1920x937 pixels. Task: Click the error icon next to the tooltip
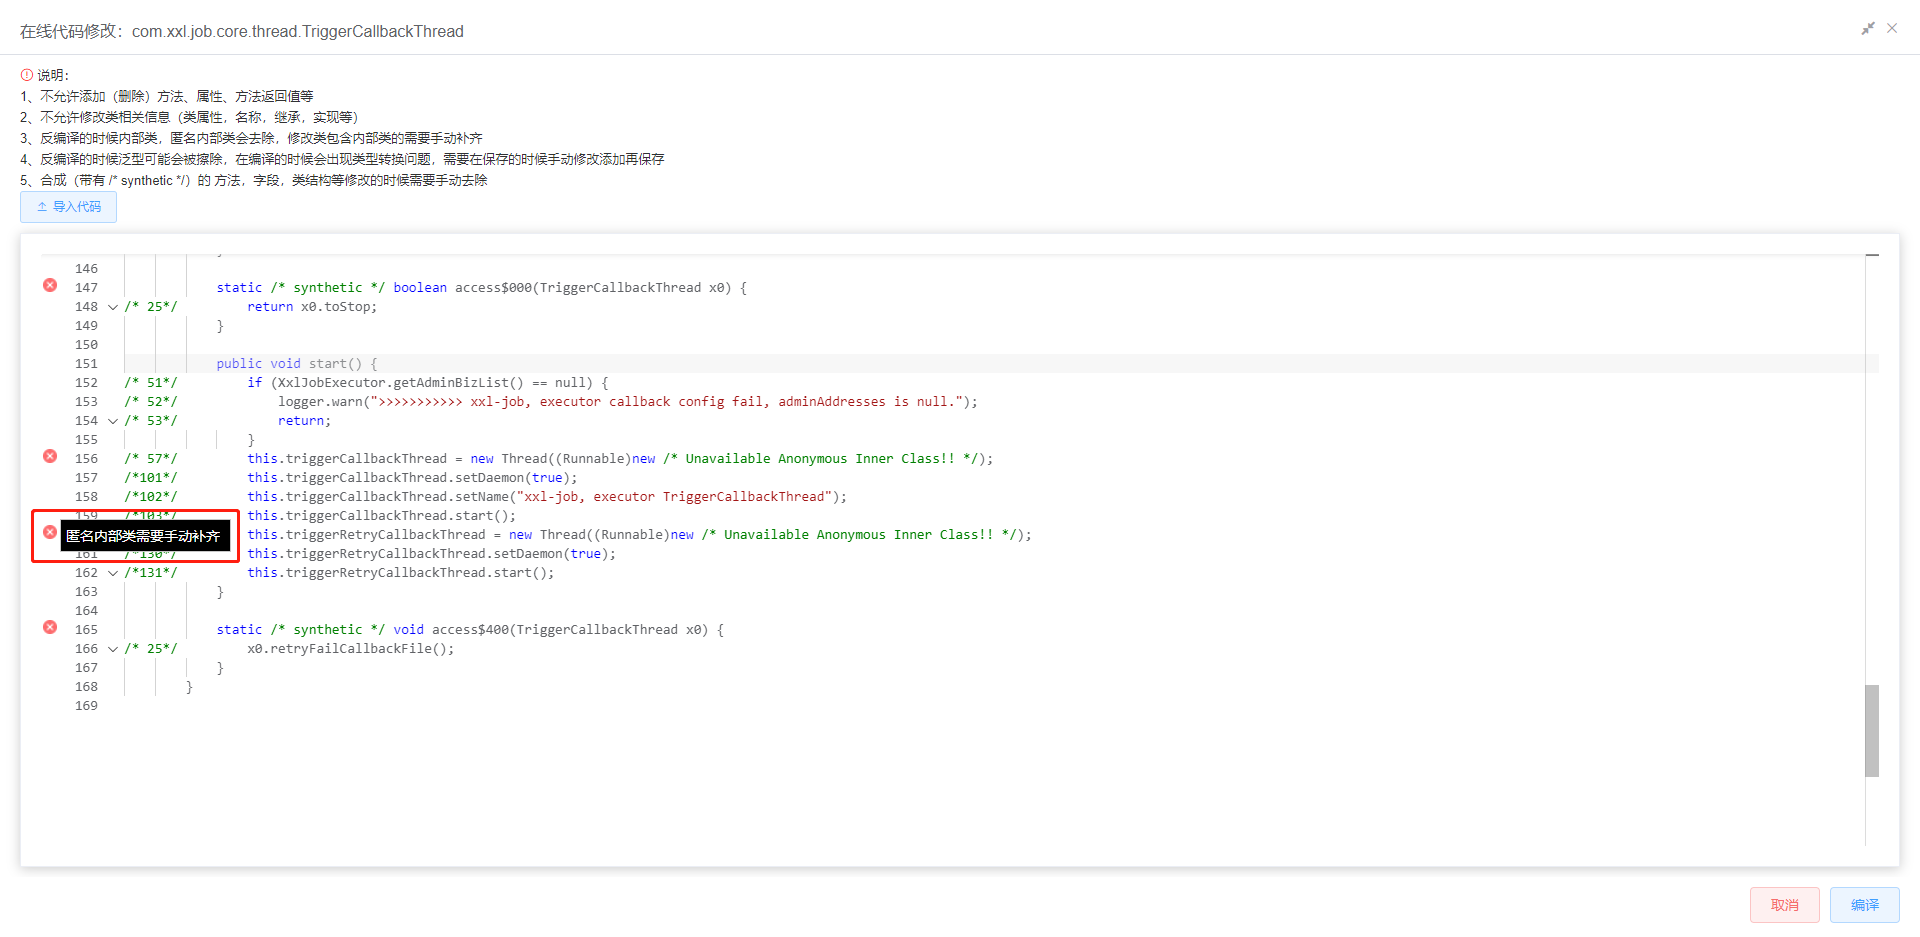(50, 532)
